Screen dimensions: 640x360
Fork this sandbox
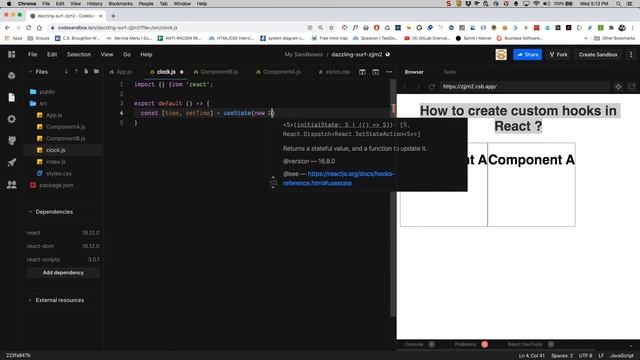pos(558,54)
